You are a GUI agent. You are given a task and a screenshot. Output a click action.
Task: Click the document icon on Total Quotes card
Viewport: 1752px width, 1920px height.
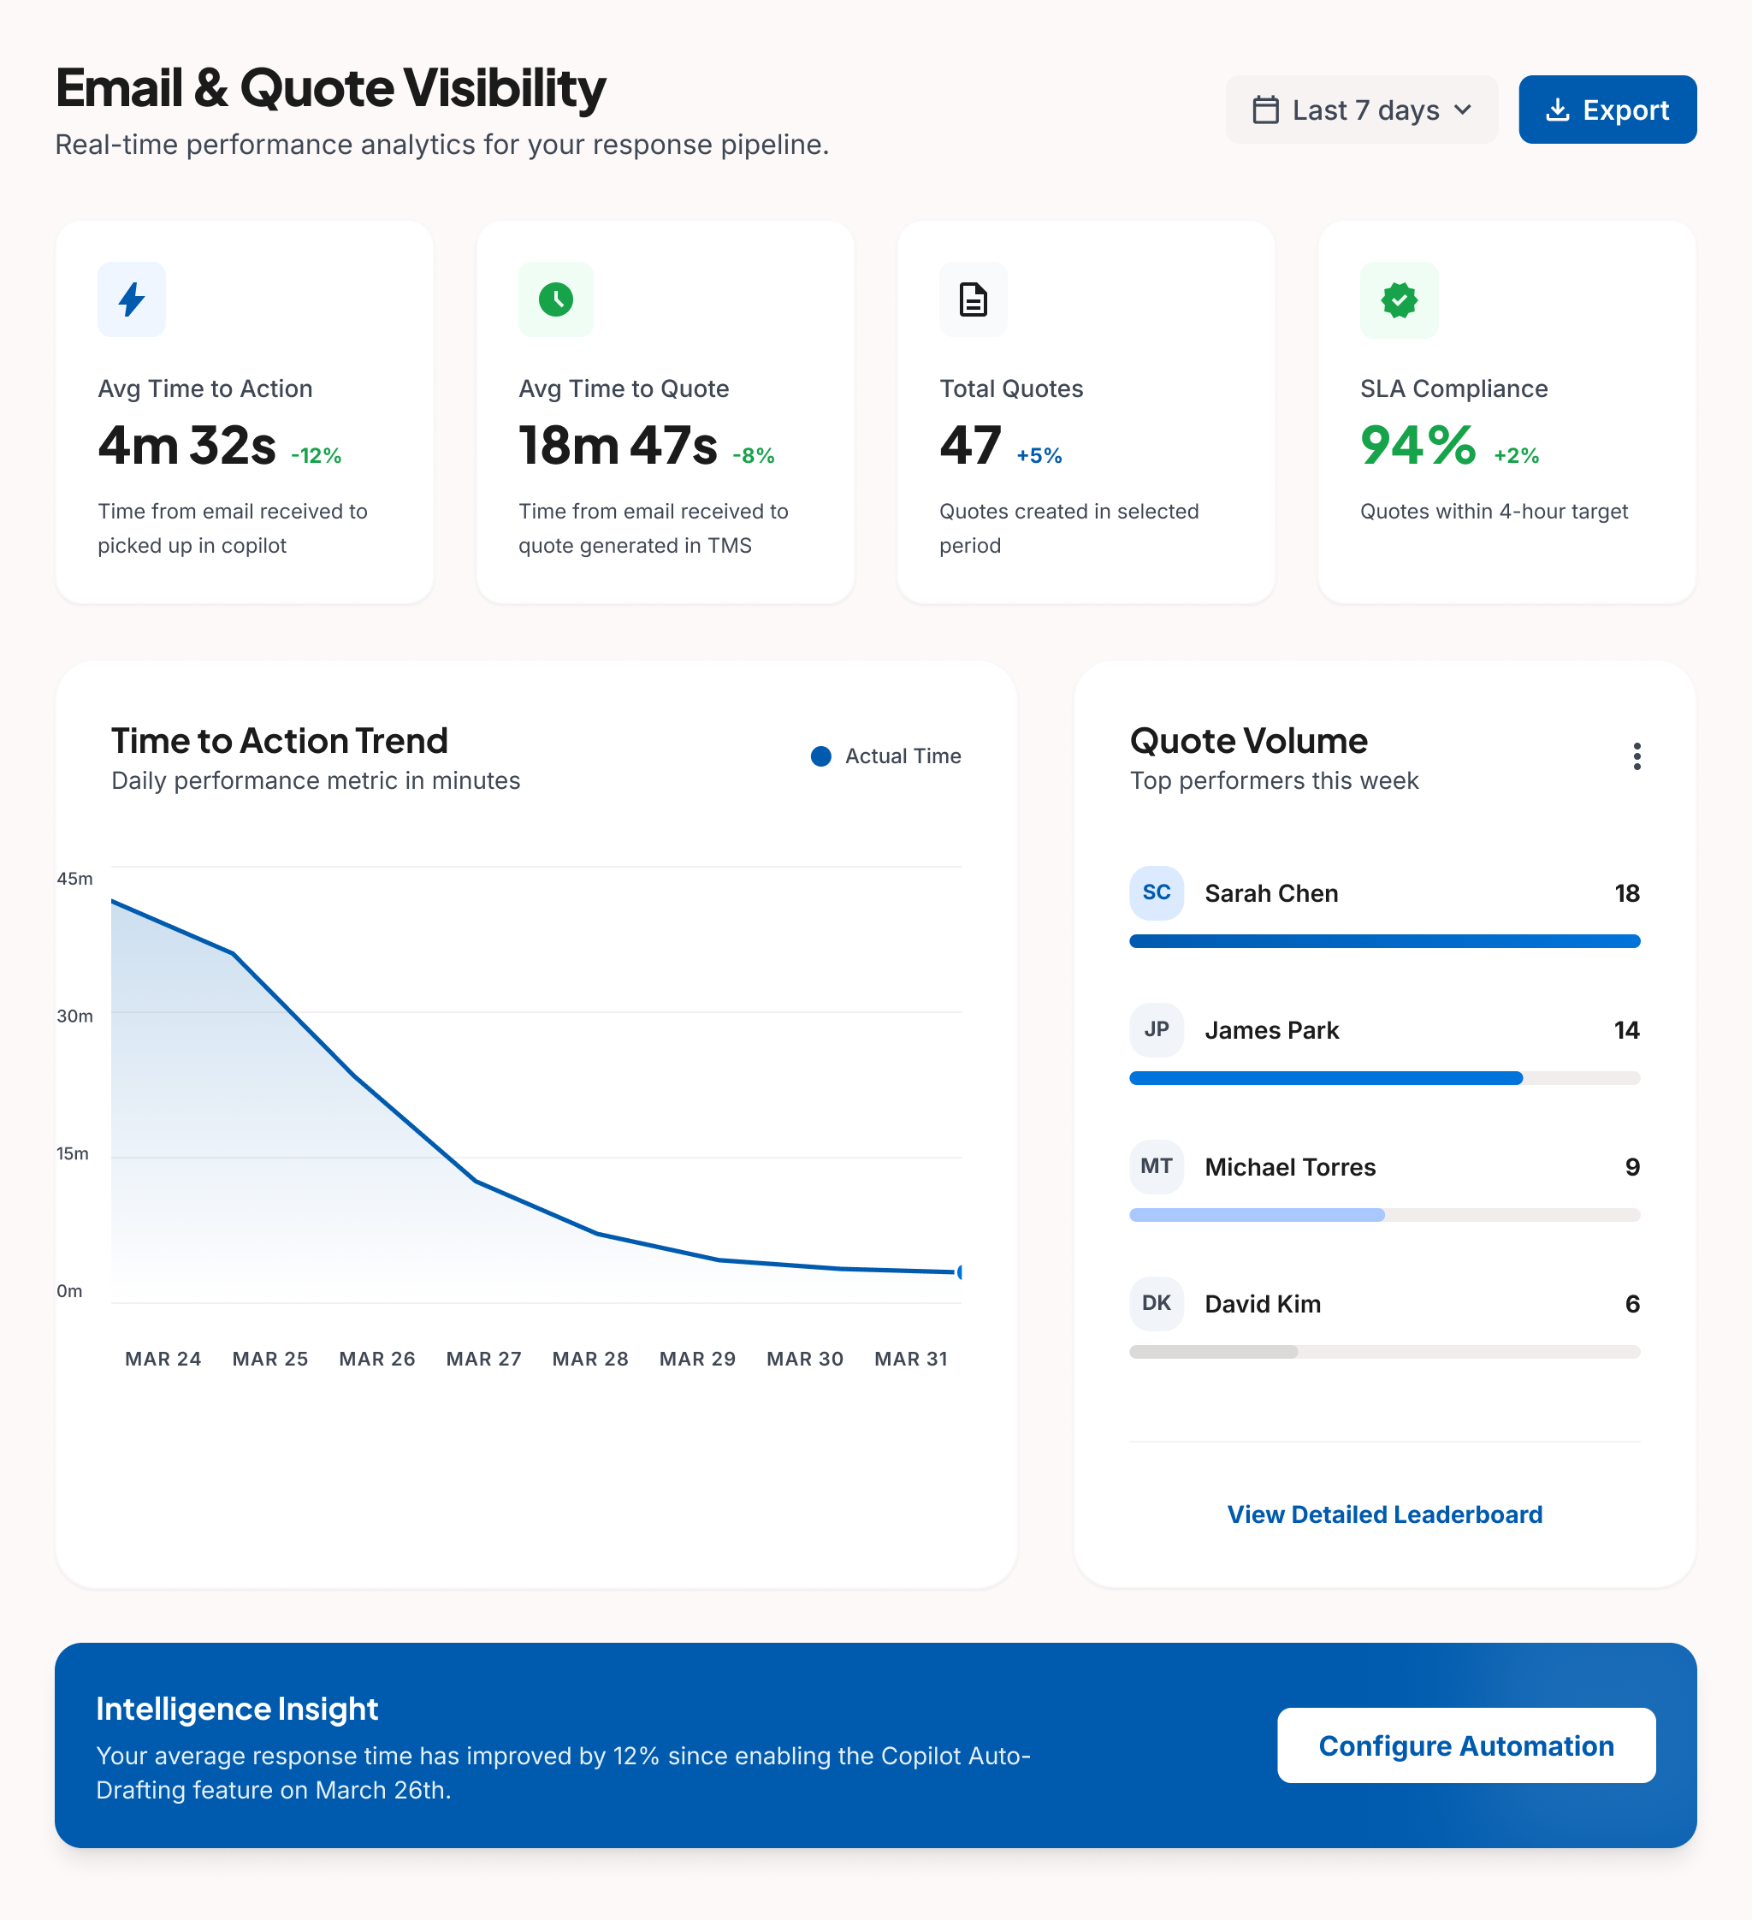pos(973,299)
